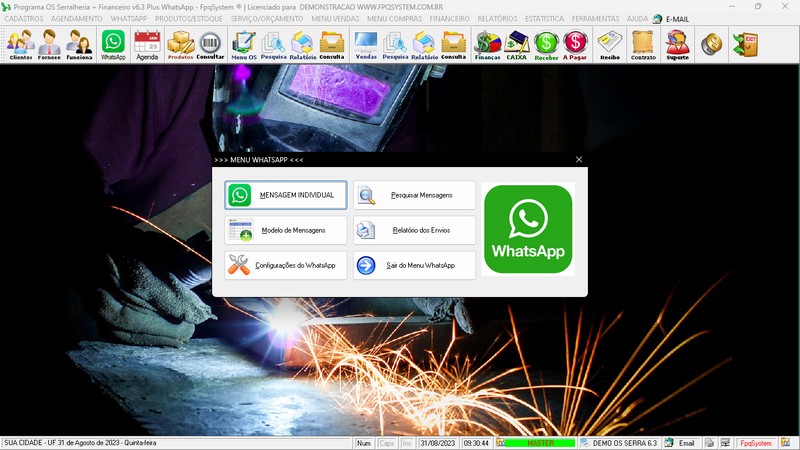This screenshot has height=450, width=800.
Task: Click the WhatsApp toolbar icon
Action: coord(113,44)
